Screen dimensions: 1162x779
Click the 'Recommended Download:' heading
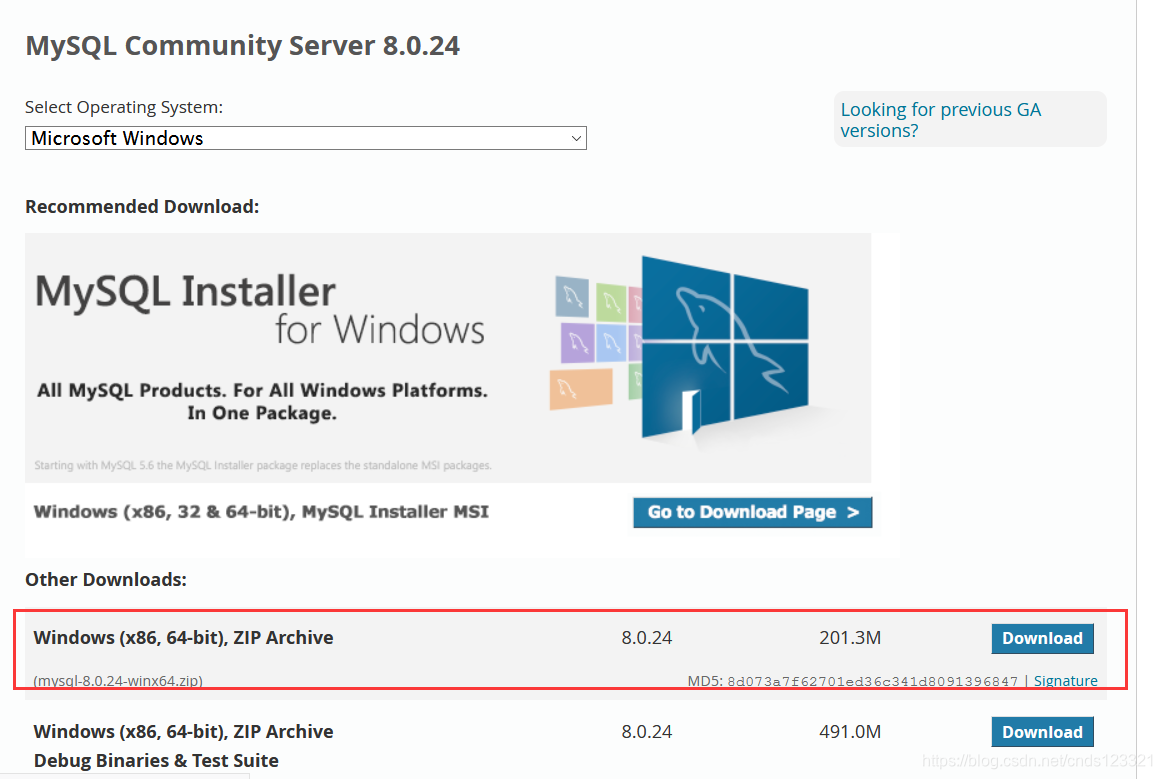(x=142, y=207)
